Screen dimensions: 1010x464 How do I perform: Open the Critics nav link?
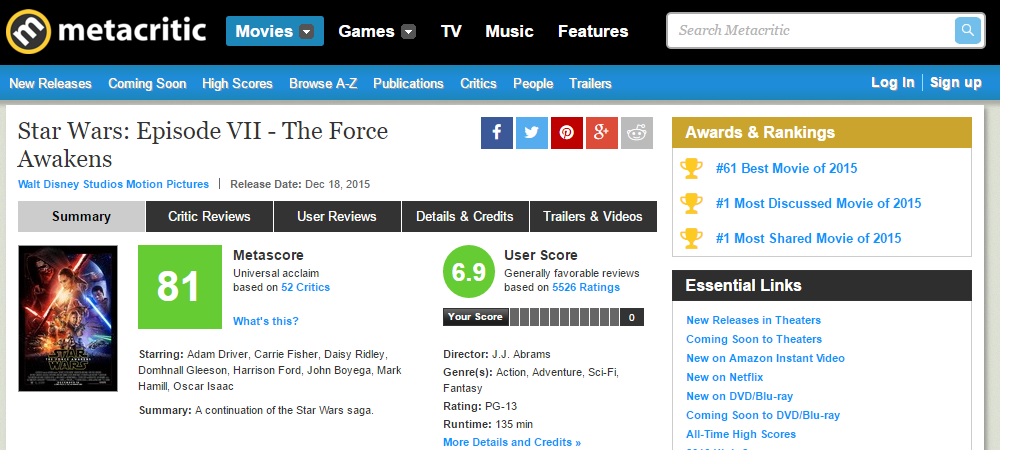pos(478,83)
